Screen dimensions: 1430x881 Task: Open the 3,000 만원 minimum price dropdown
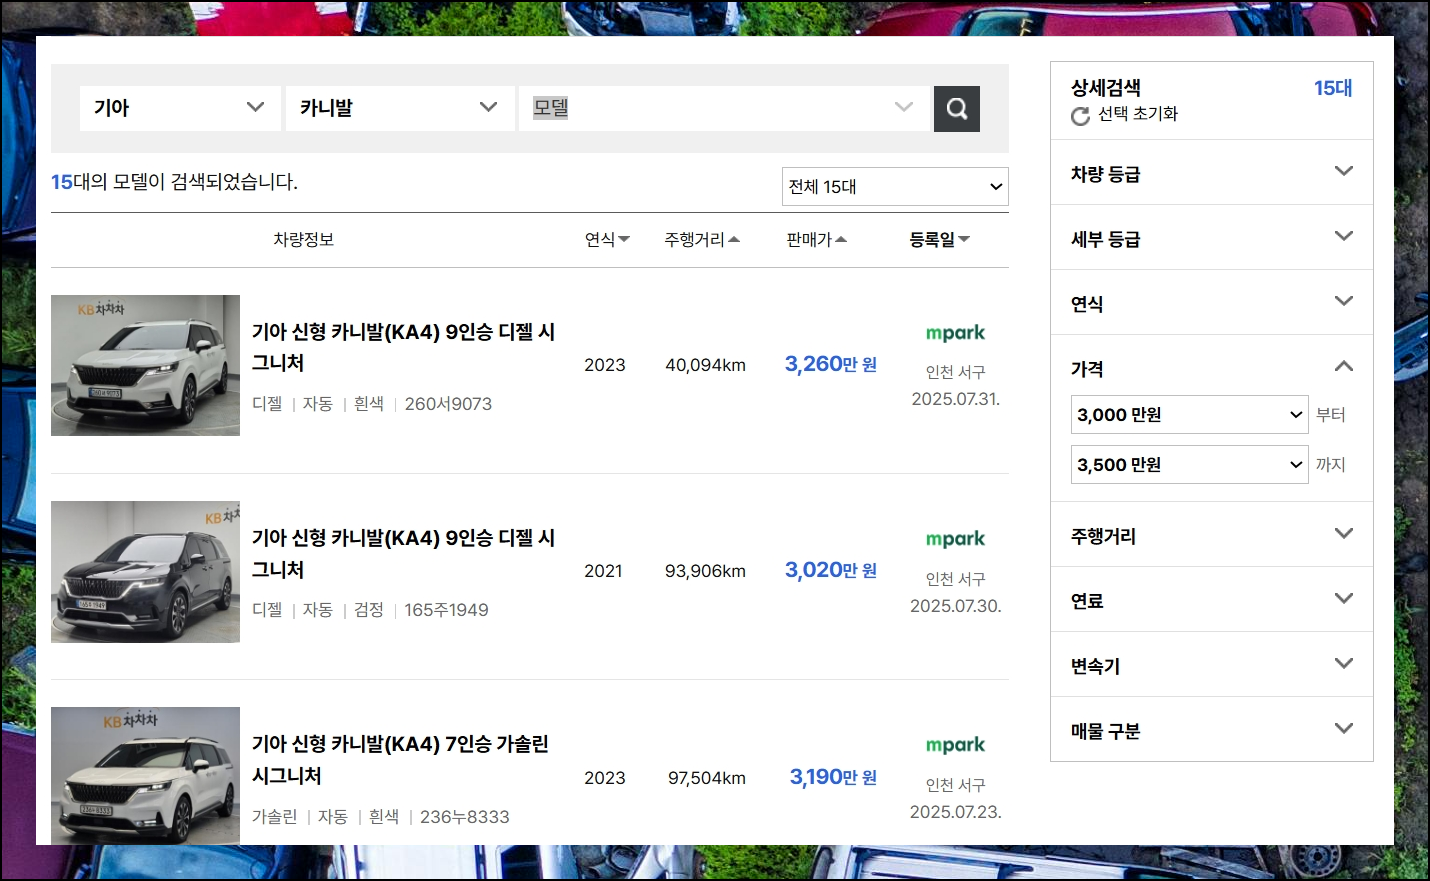tap(1189, 414)
